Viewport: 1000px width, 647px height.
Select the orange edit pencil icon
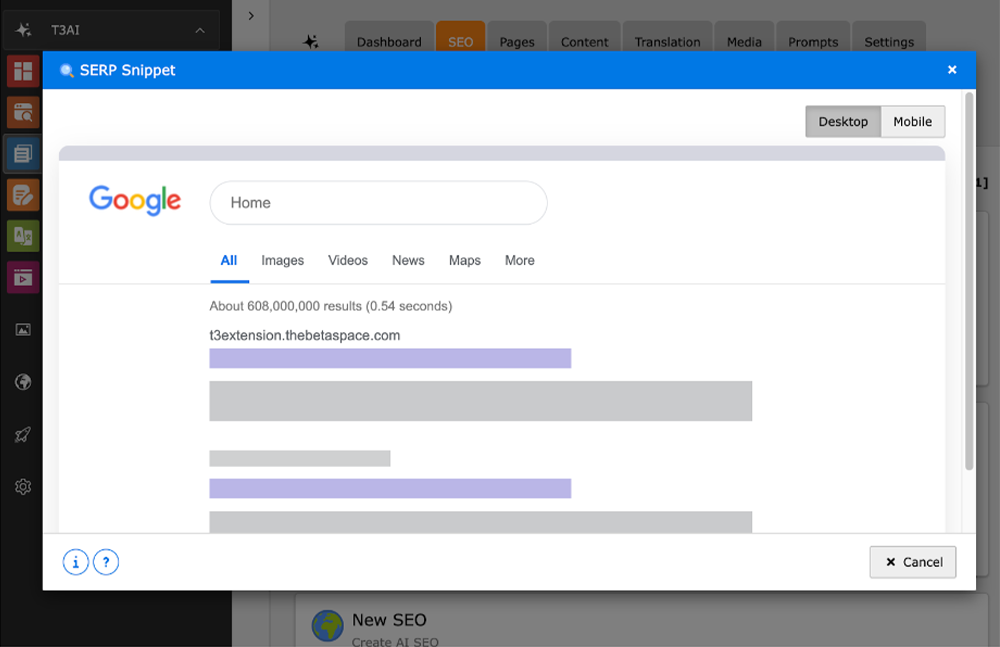(22, 194)
